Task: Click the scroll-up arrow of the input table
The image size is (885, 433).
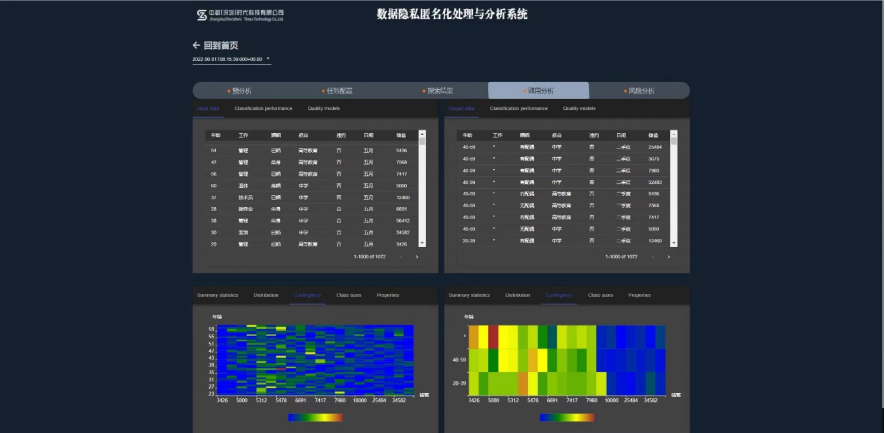Action: click(422, 133)
